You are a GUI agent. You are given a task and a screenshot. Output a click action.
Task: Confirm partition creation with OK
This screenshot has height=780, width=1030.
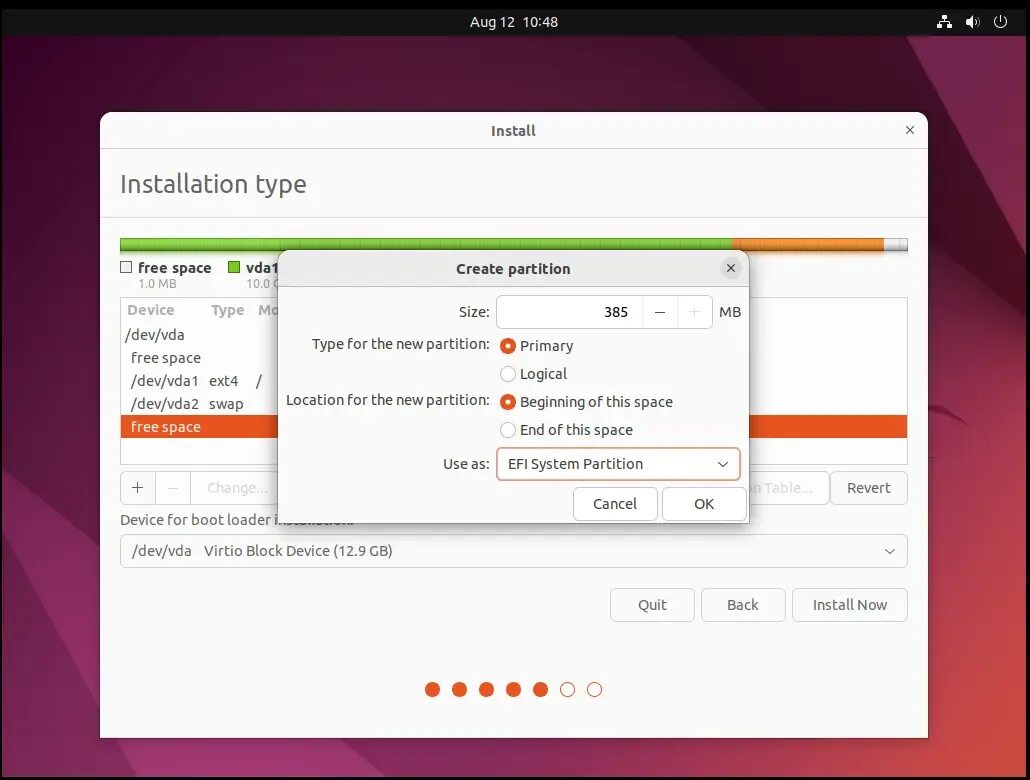[704, 504]
